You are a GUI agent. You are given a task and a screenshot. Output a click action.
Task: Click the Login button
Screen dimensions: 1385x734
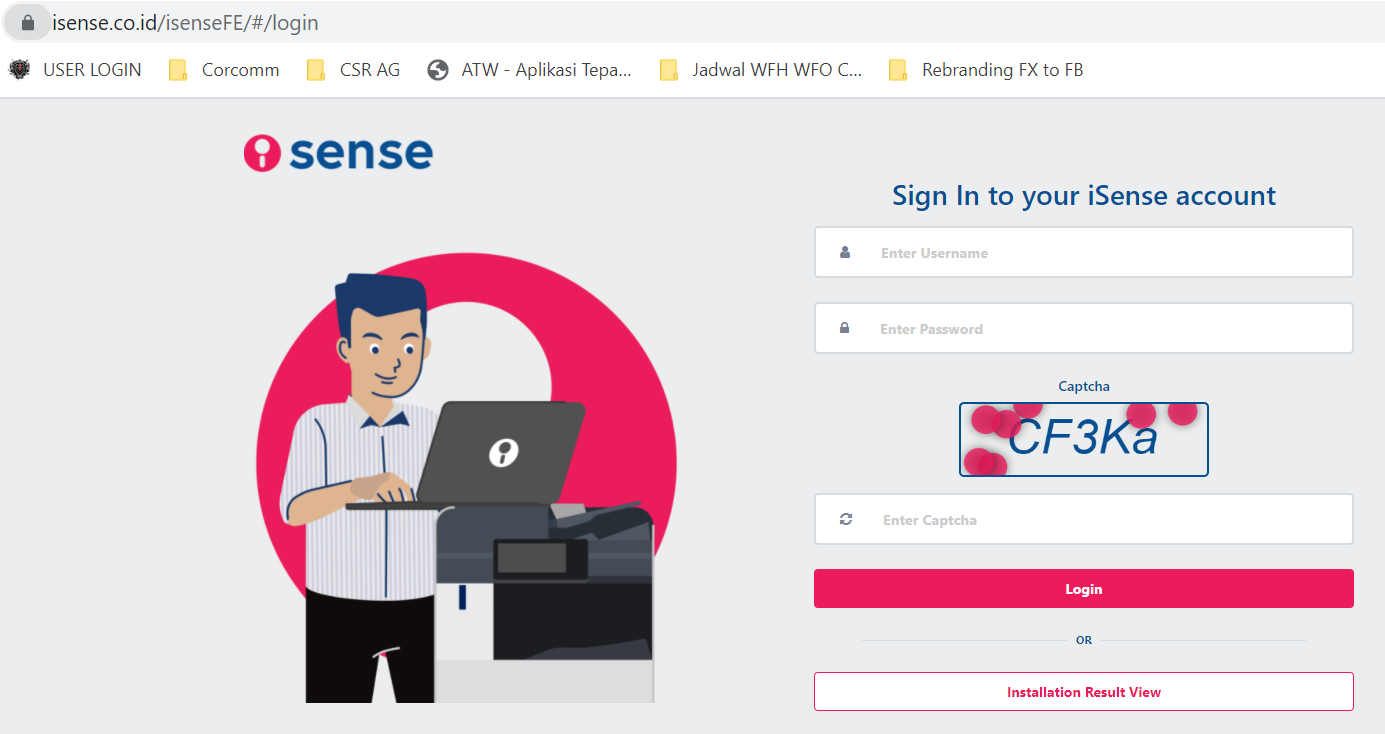pyautogui.click(x=1083, y=589)
